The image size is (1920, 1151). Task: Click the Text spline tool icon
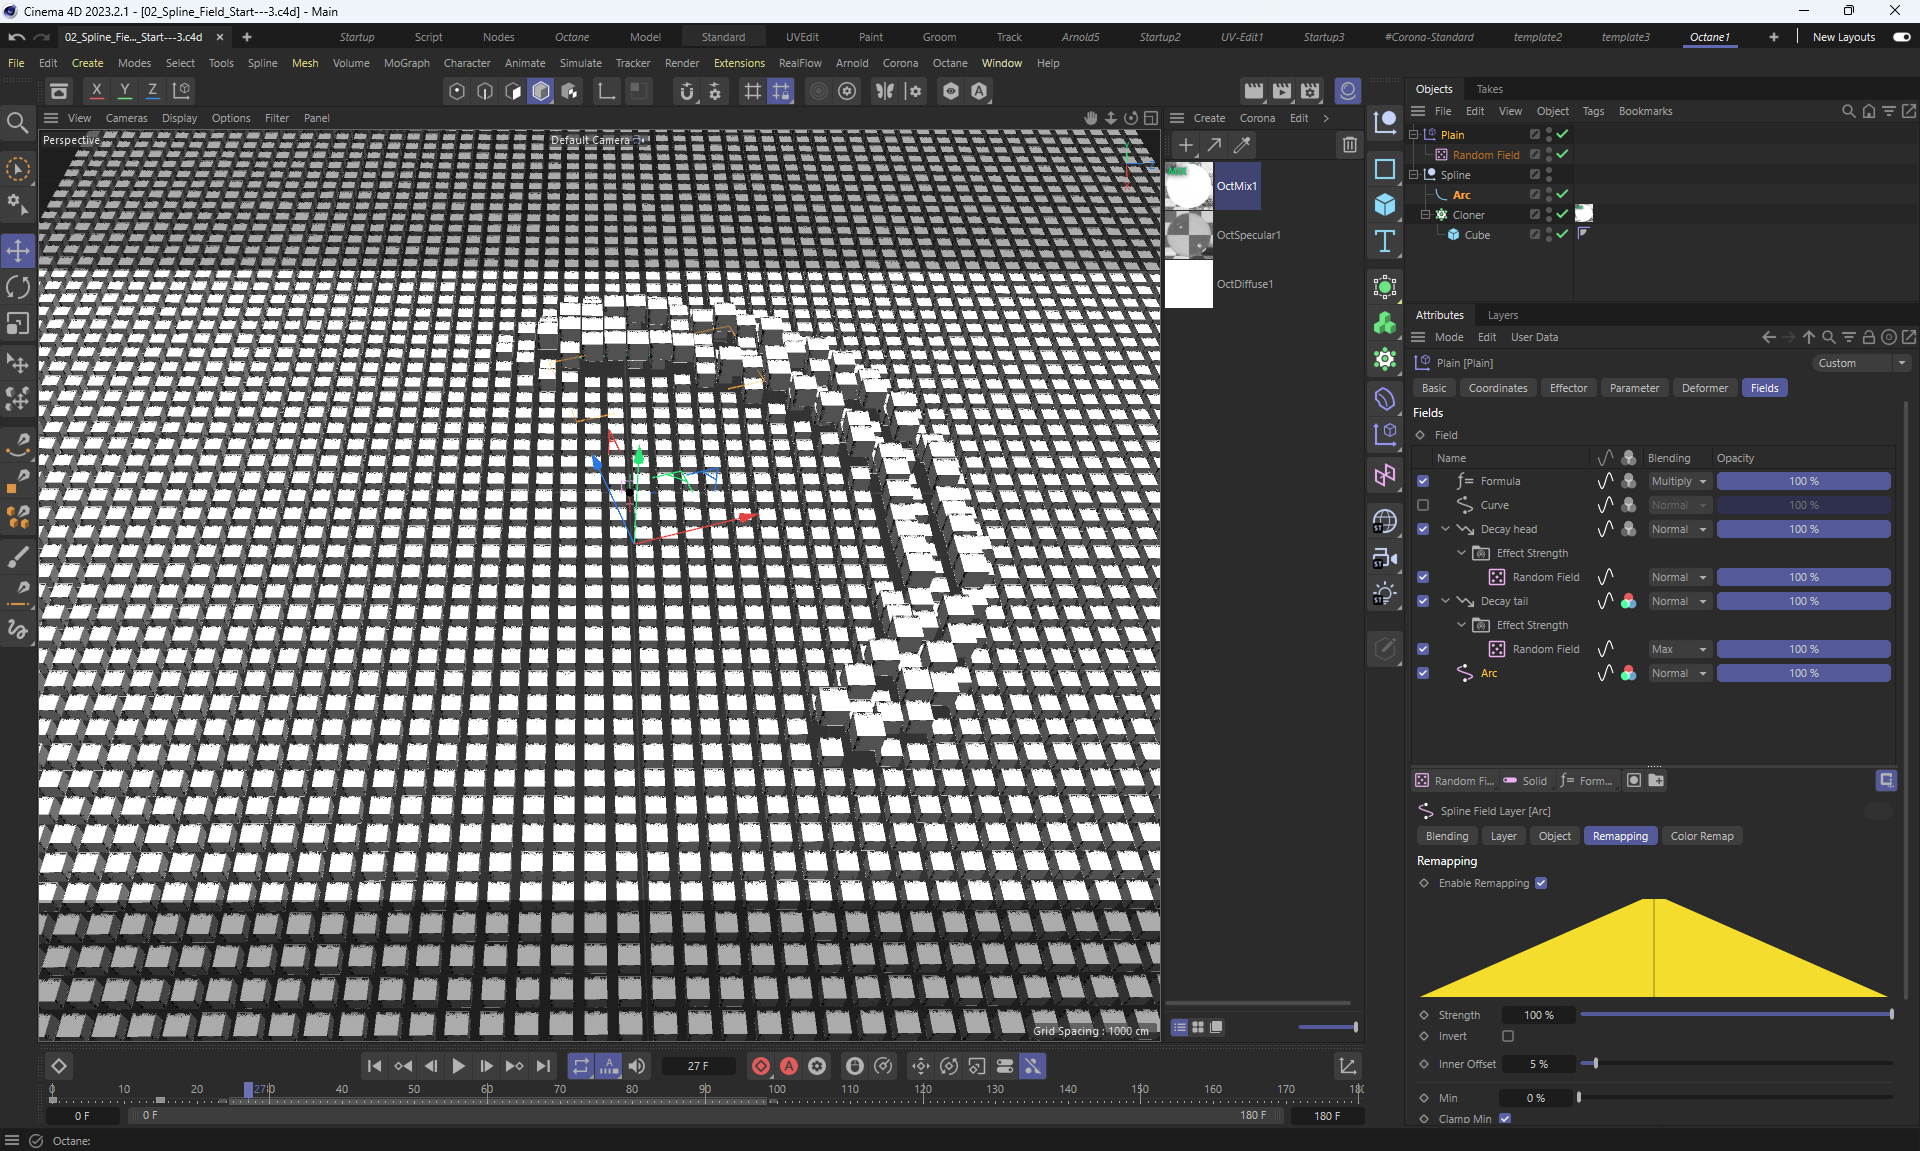click(x=1385, y=241)
